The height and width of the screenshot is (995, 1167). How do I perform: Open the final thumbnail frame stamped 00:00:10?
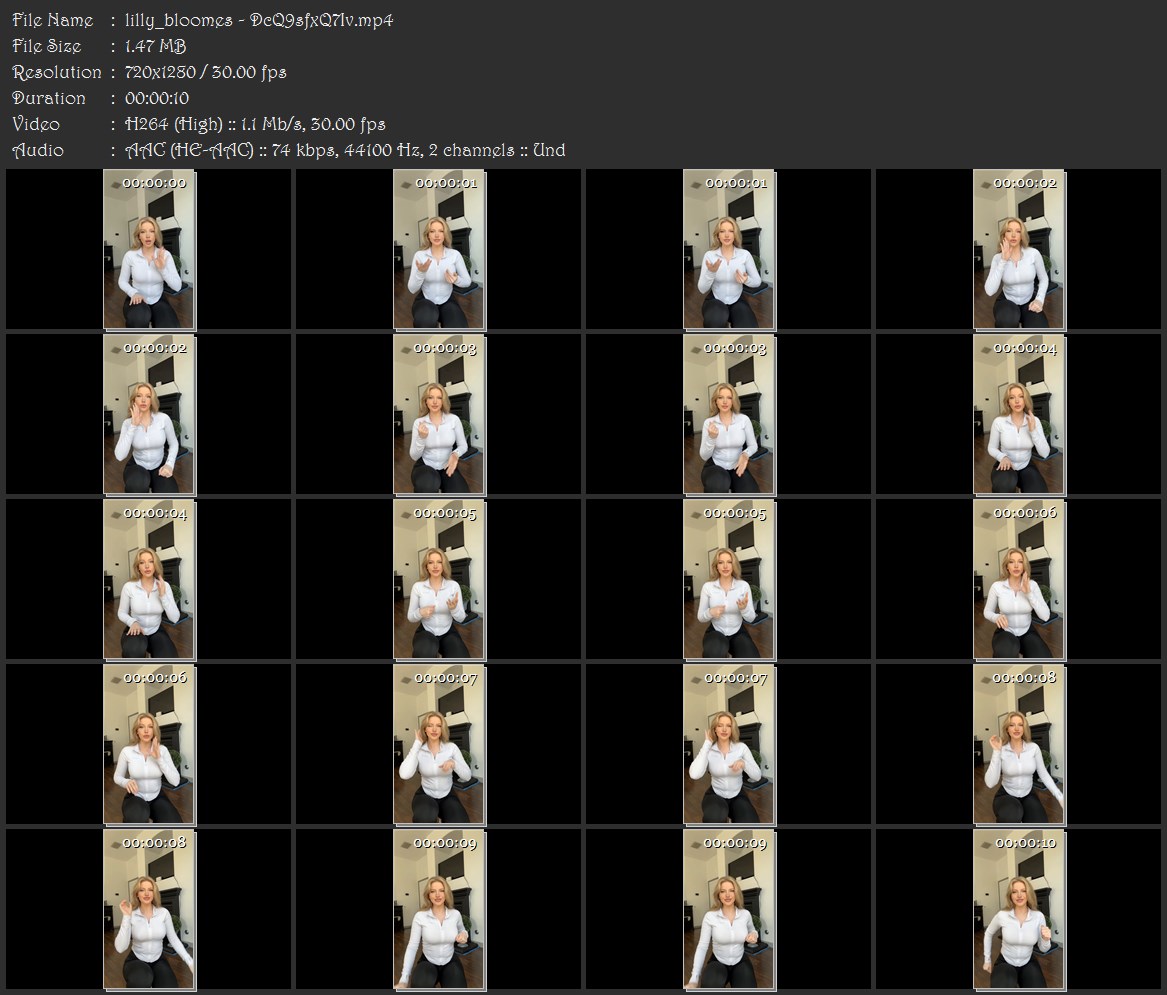[1019, 910]
